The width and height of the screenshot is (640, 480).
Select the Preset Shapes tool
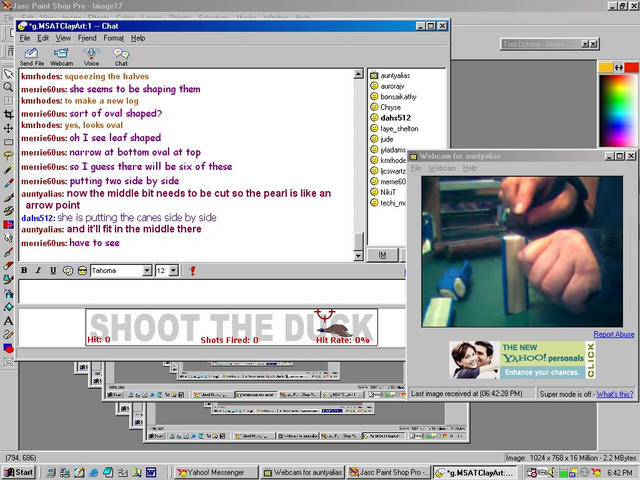[8, 348]
